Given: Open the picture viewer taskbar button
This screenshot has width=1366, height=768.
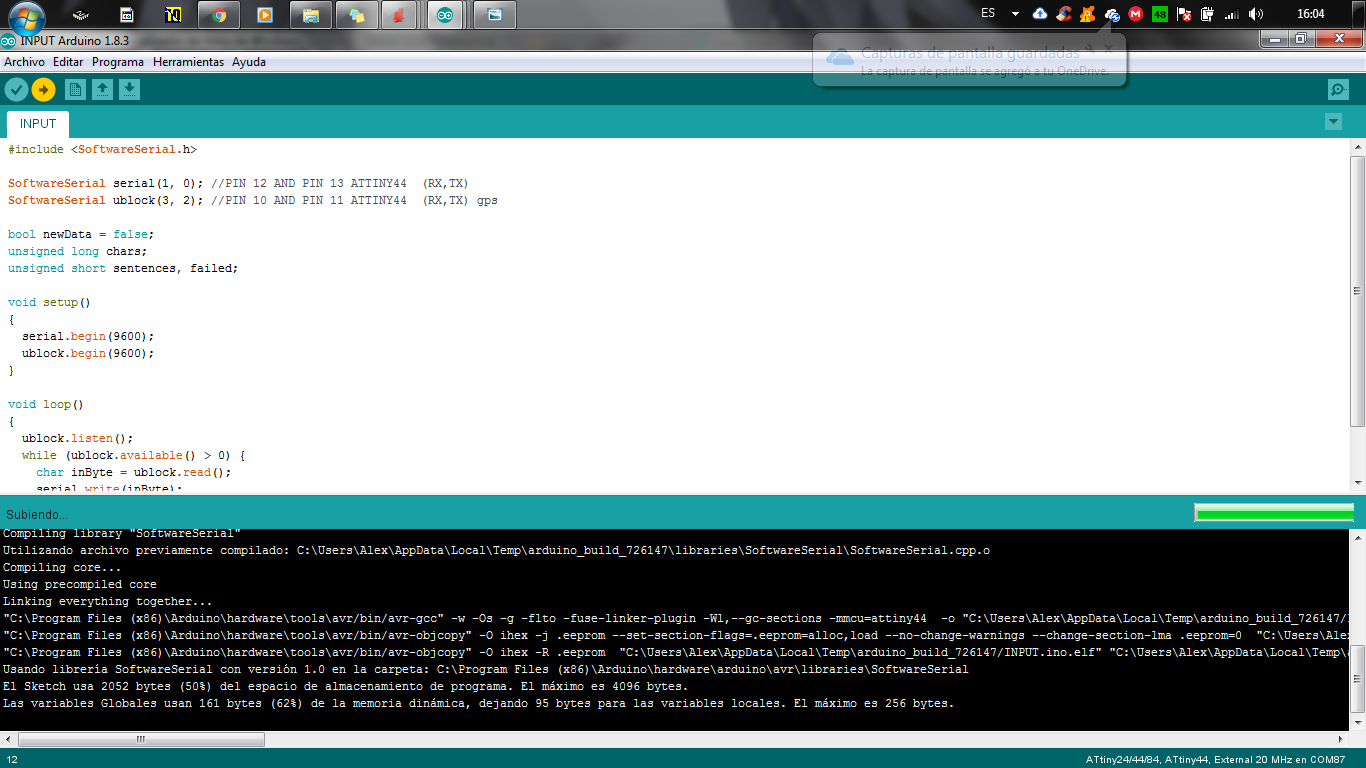Looking at the screenshot, I should pos(494,15).
